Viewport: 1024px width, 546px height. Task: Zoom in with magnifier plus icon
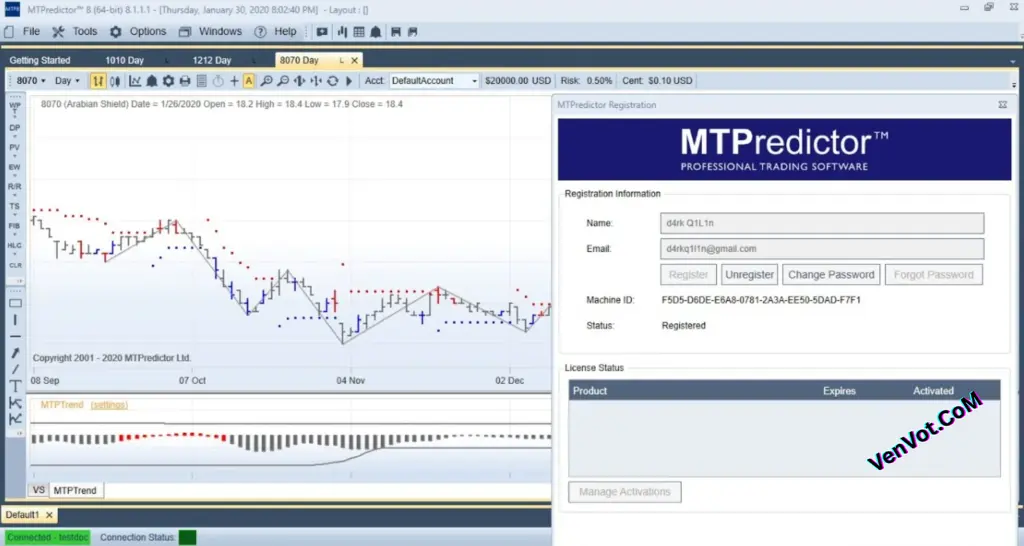(x=266, y=81)
